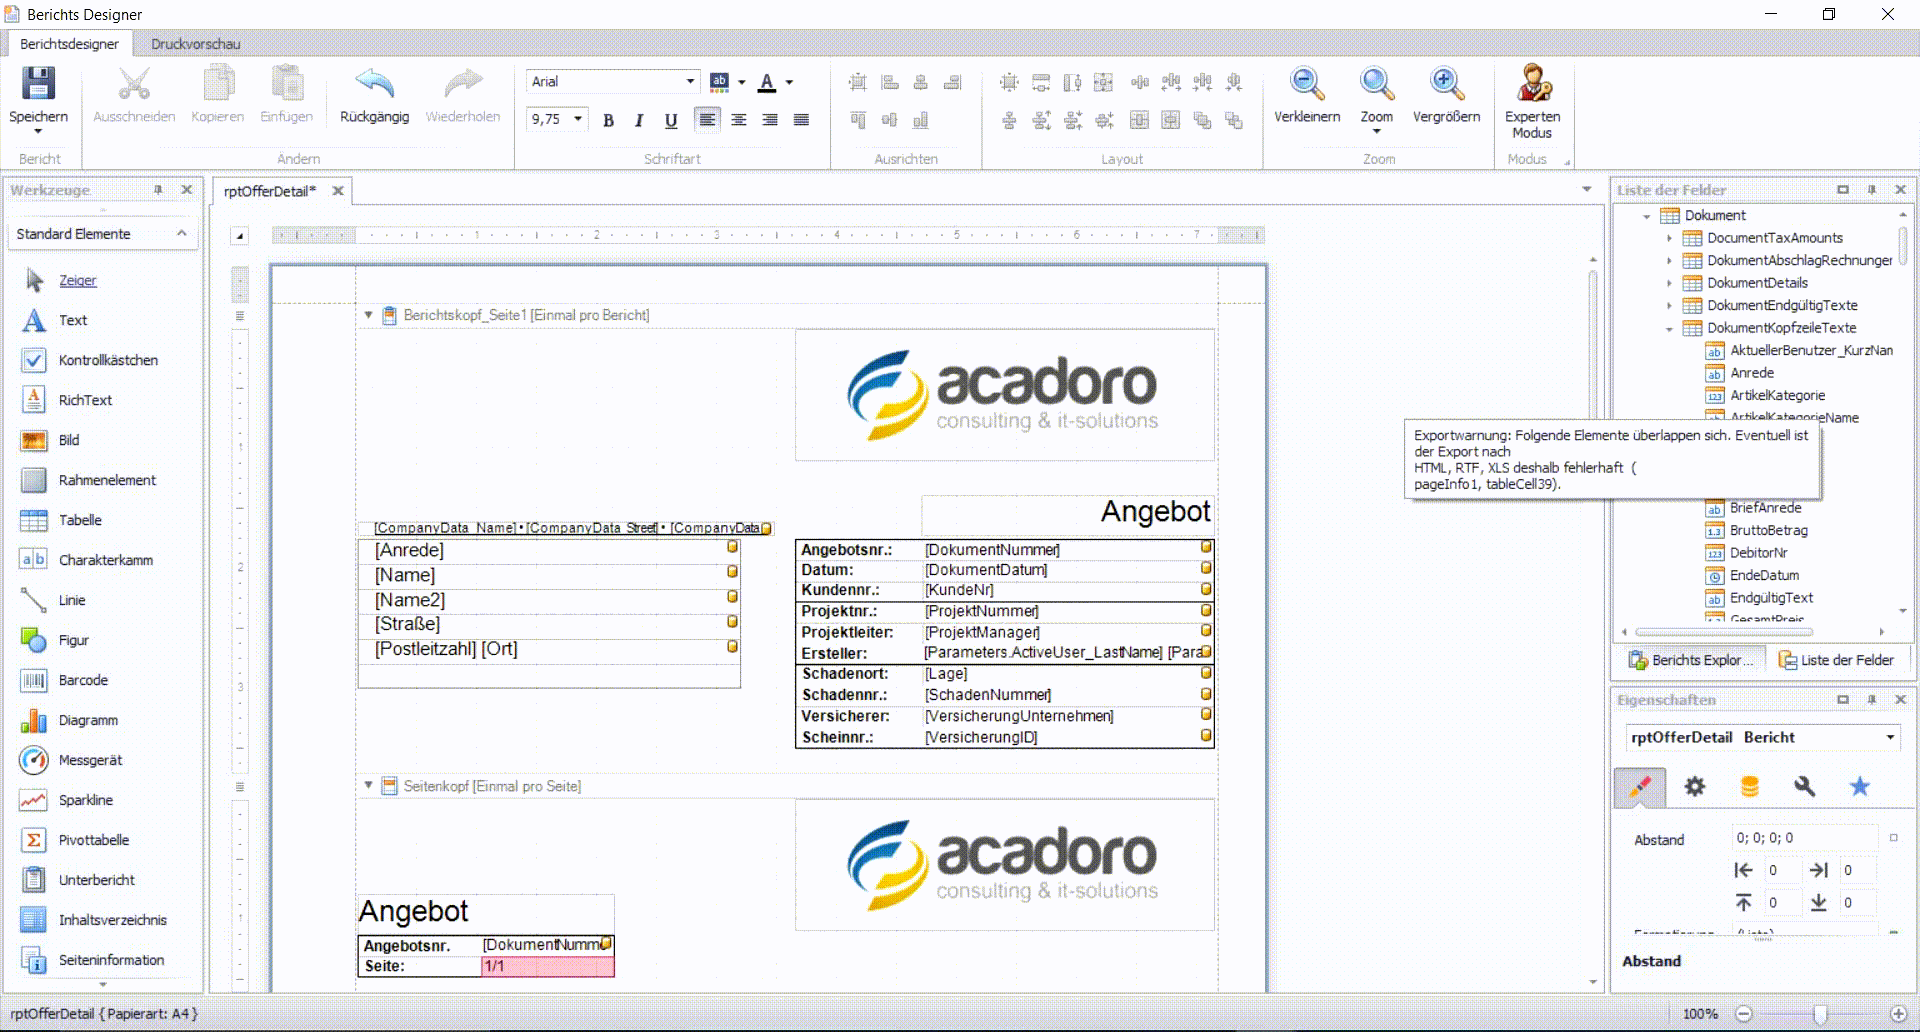Click the Rückgängig undo arrow
This screenshot has width=1920, height=1032.
tap(374, 84)
